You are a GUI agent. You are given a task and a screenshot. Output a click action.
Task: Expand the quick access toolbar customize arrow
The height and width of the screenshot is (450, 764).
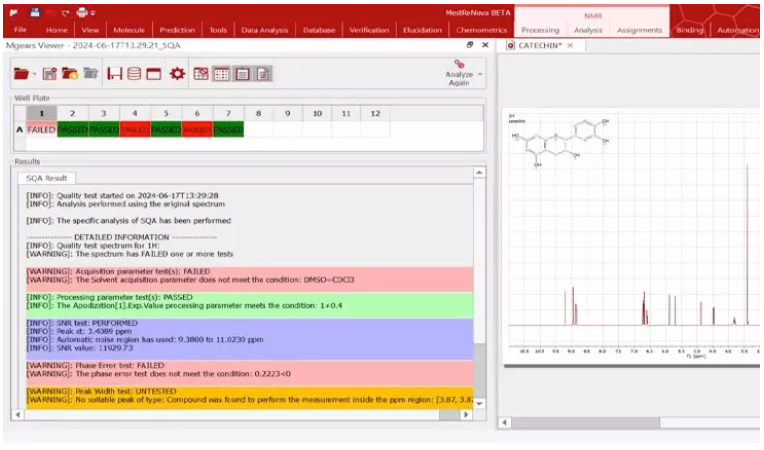pos(93,12)
